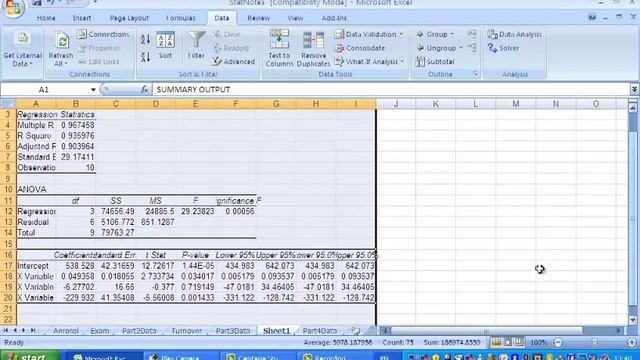Open the Name Box dropdown arrow
Image resolution: width=640 pixels, height=360 pixels.
(x=93, y=89)
